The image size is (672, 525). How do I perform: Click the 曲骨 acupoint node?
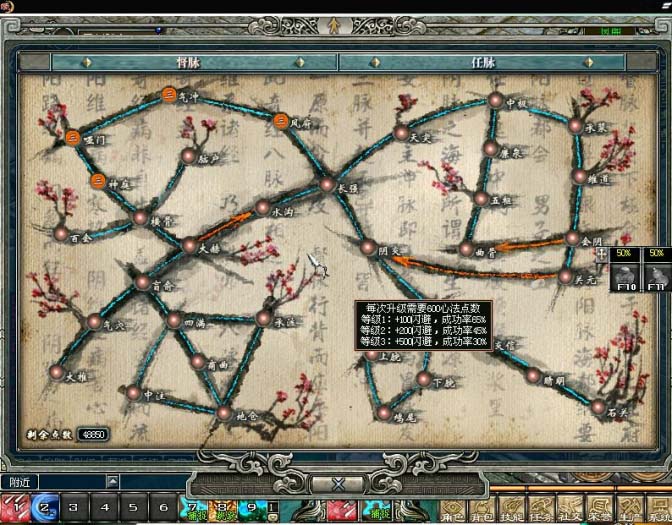click(465, 250)
